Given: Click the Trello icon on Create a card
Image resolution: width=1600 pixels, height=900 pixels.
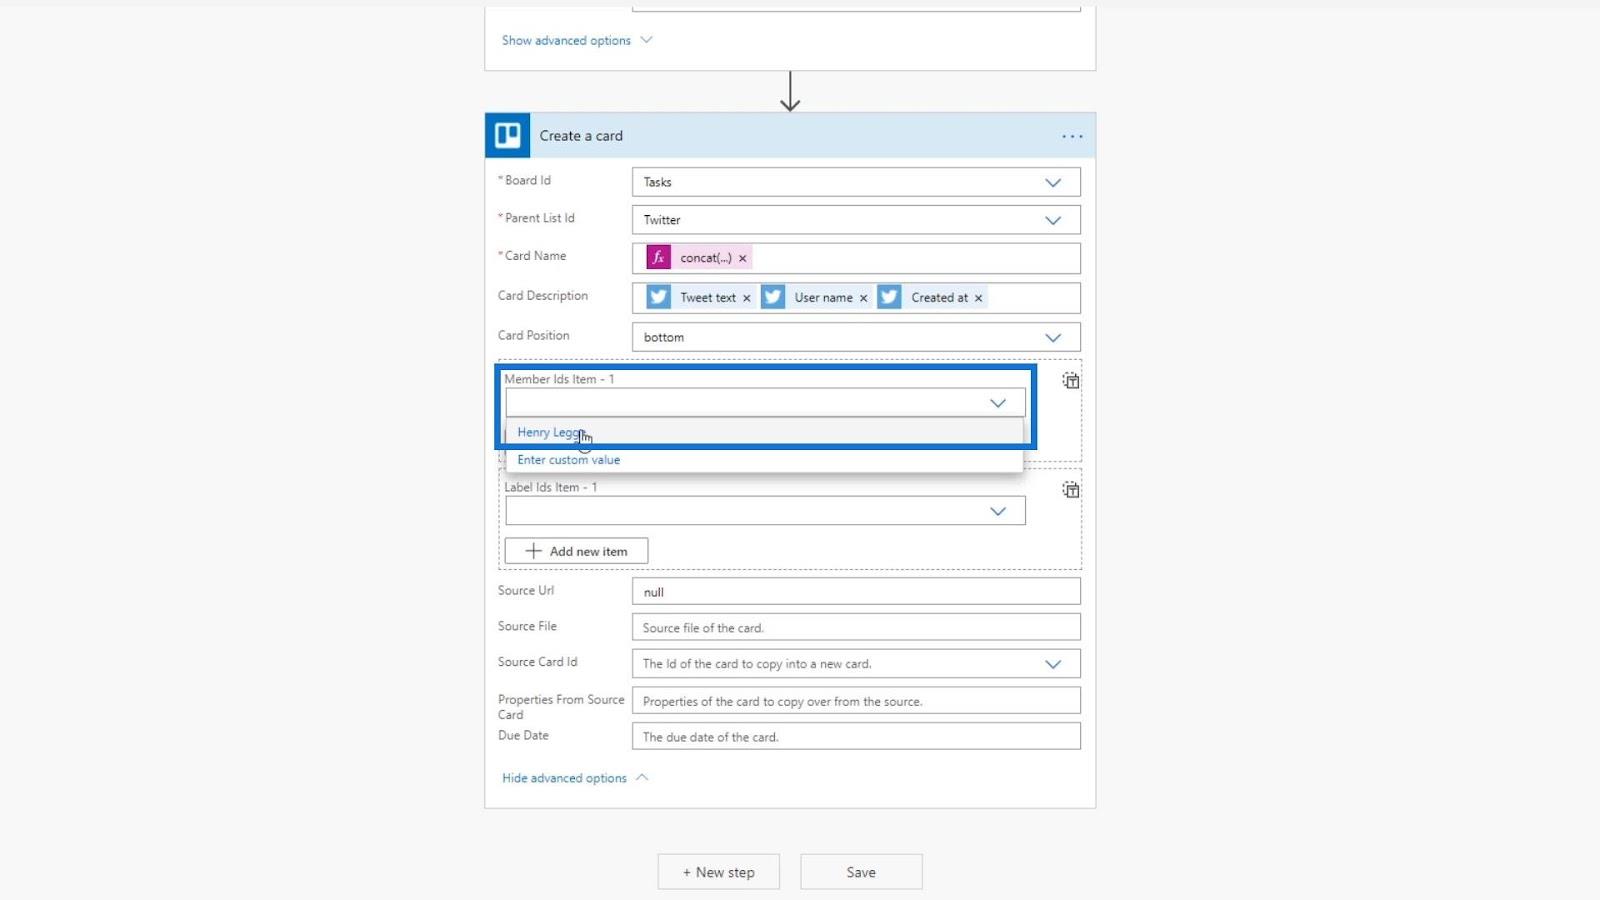Looking at the screenshot, I should (508, 135).
